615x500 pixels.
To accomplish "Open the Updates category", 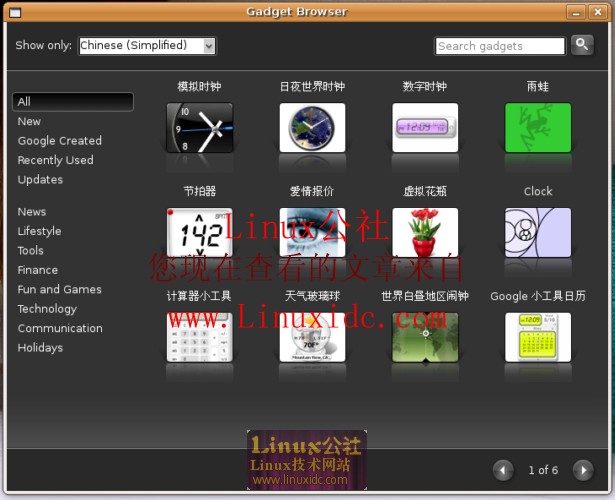I will 40,180.
